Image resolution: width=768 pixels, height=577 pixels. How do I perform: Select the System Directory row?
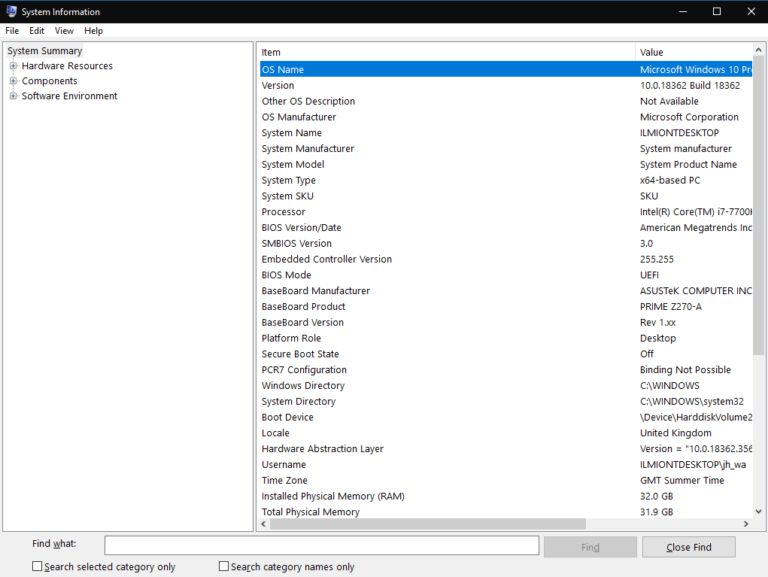[506, 401]
